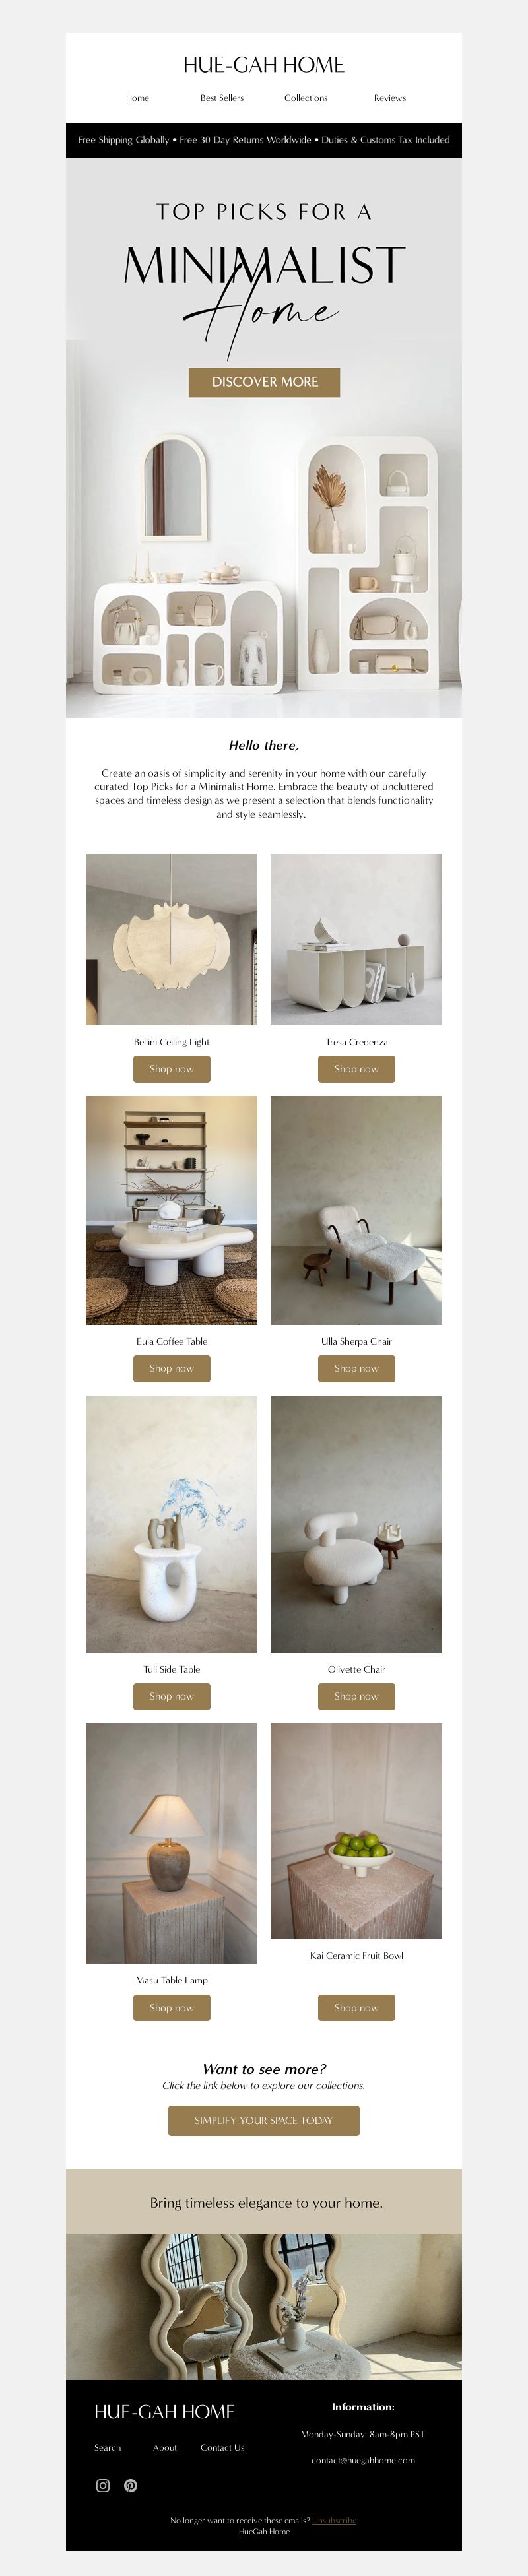Shop now for Tresa Credenza
Screen dimensions: 528x2576
356,1069
